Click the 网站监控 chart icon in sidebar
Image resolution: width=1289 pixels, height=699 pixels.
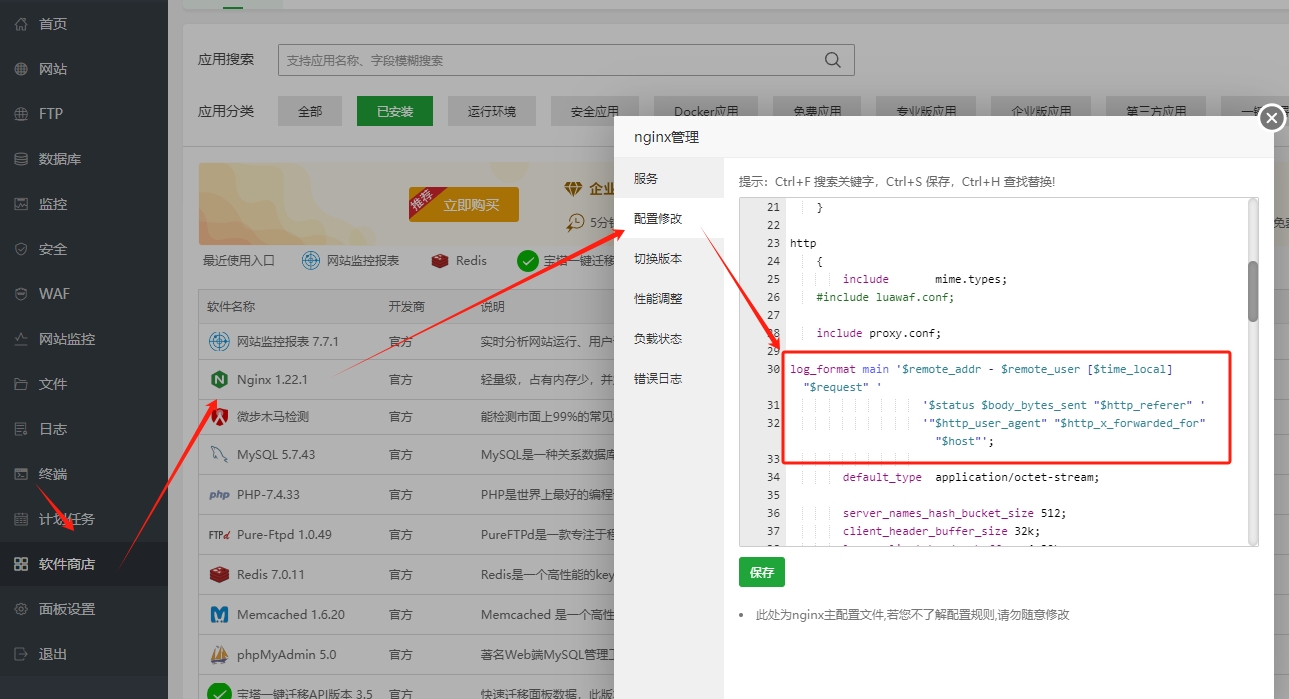pos(21,339)
